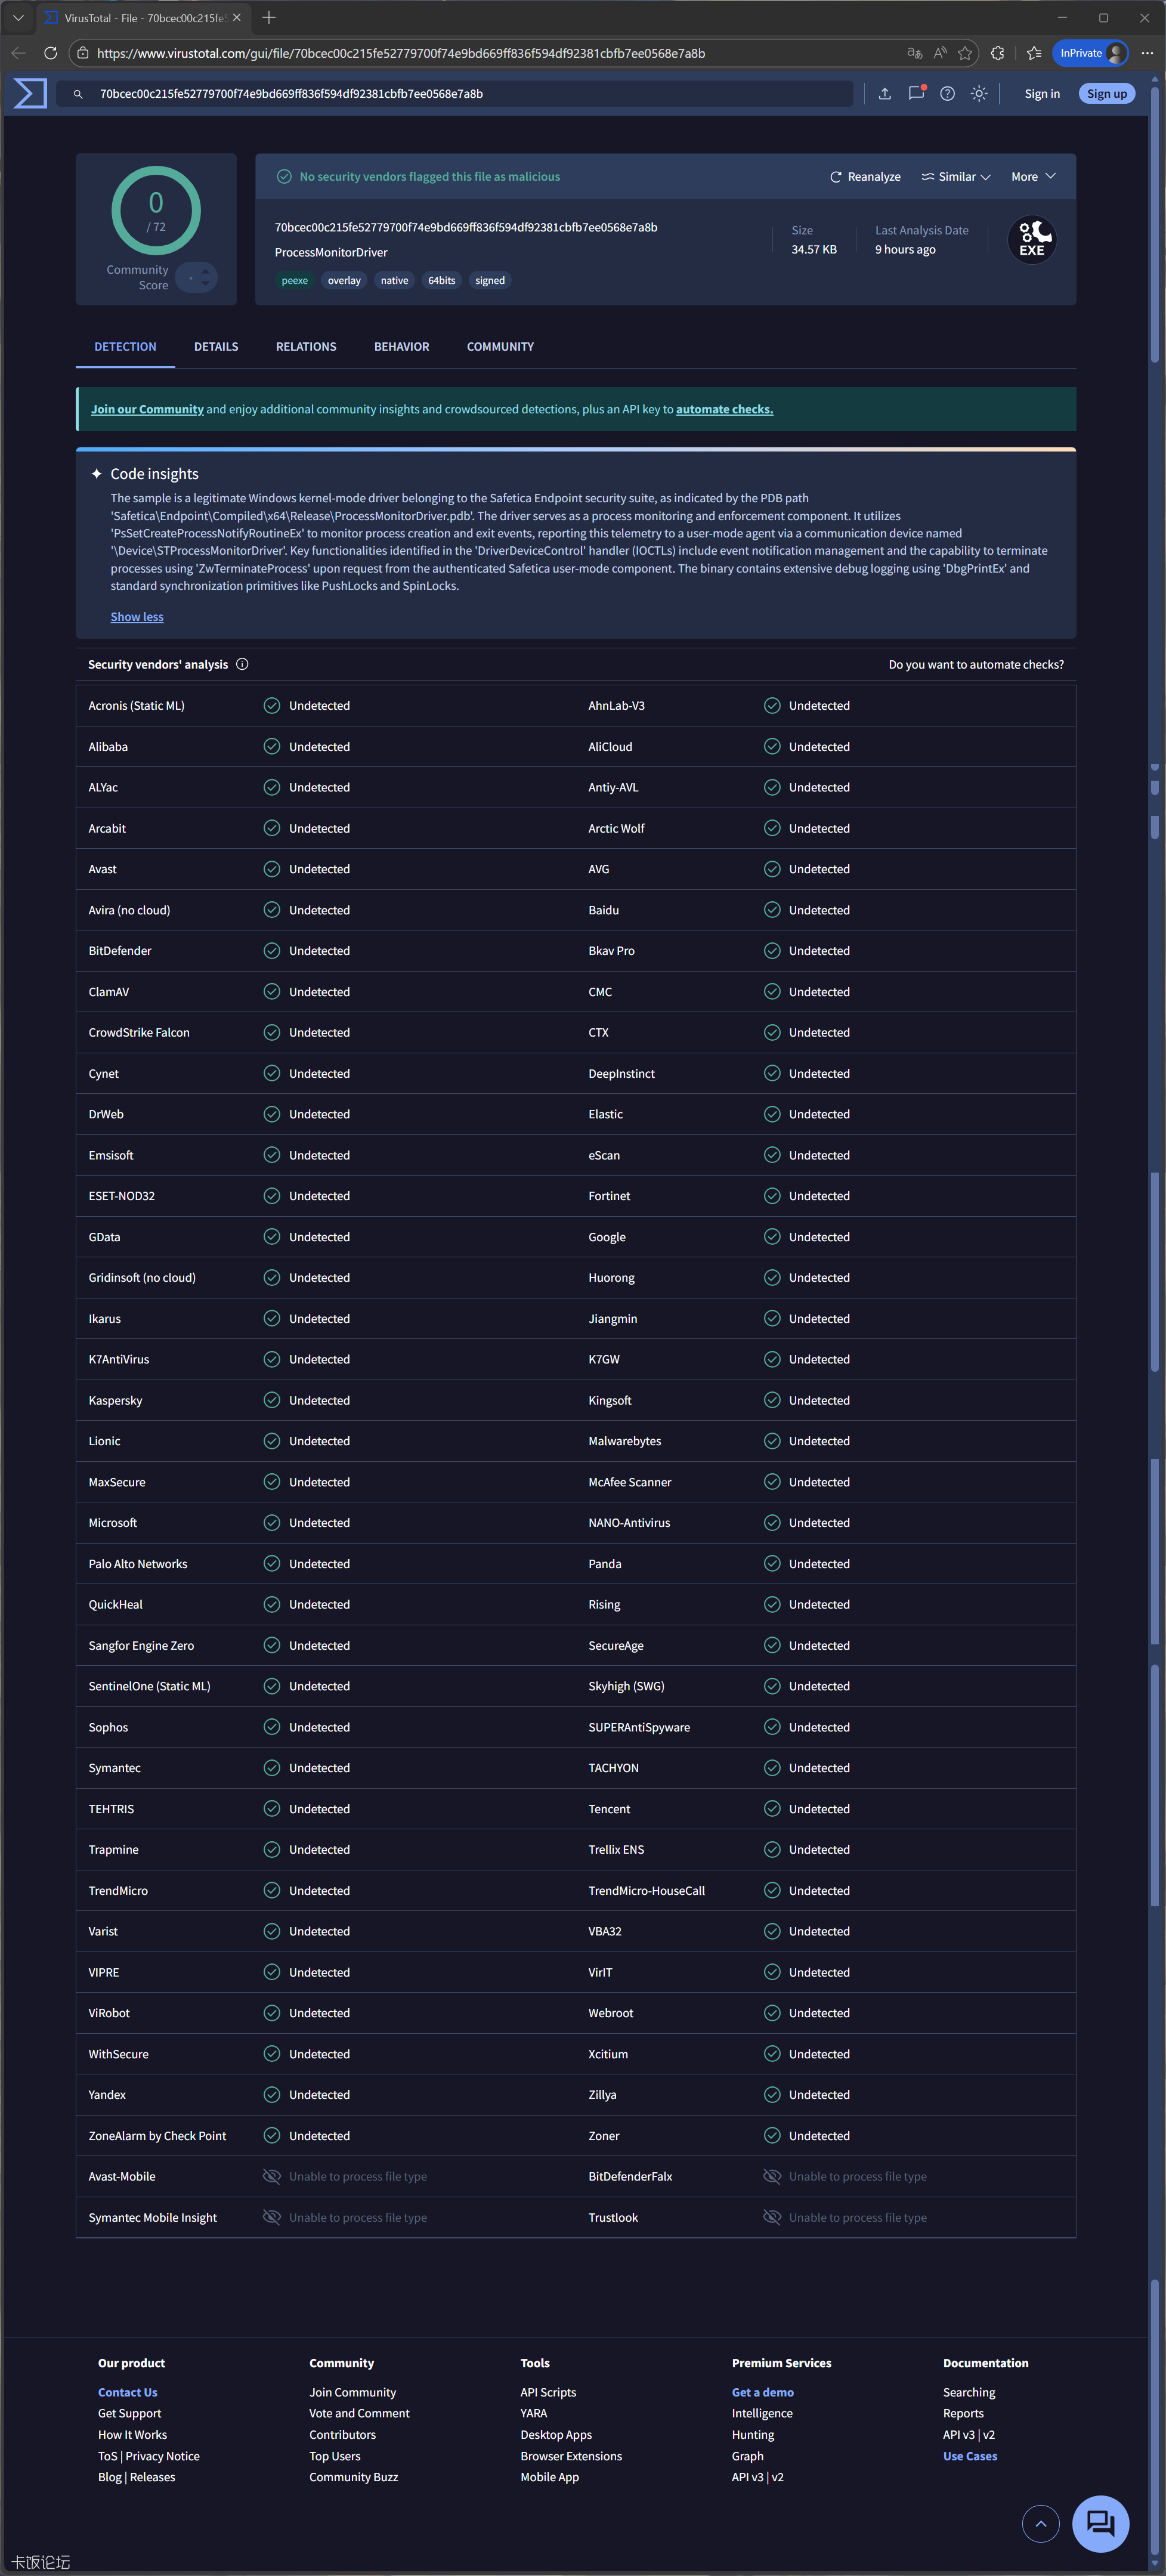Expand the Similar dropdown
This screenshot has height=2576, width=1166.
(956, 177)
